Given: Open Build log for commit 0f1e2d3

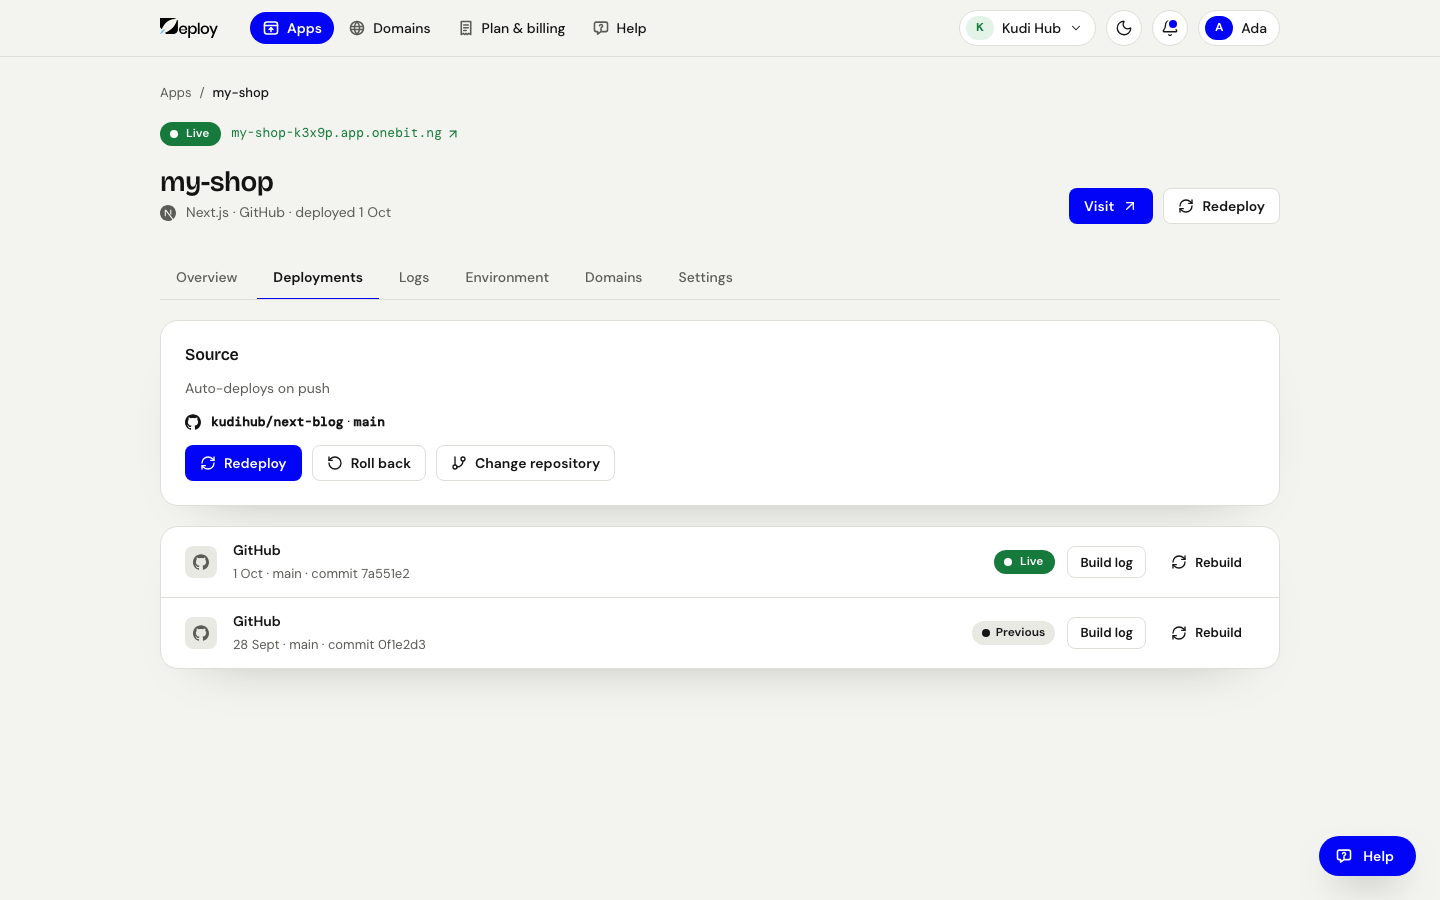Looking at the screenshot, I should click(x=1106, y=633).
